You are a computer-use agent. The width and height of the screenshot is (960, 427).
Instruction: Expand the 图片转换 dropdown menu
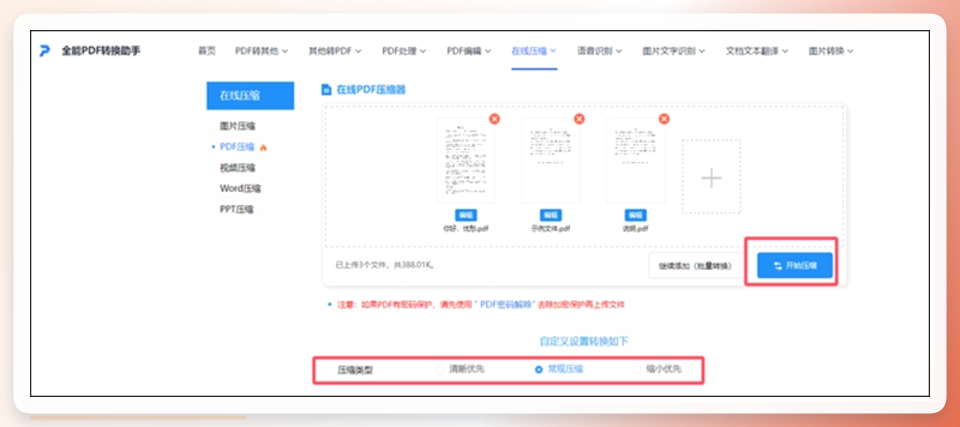click(x=831, y=51)
